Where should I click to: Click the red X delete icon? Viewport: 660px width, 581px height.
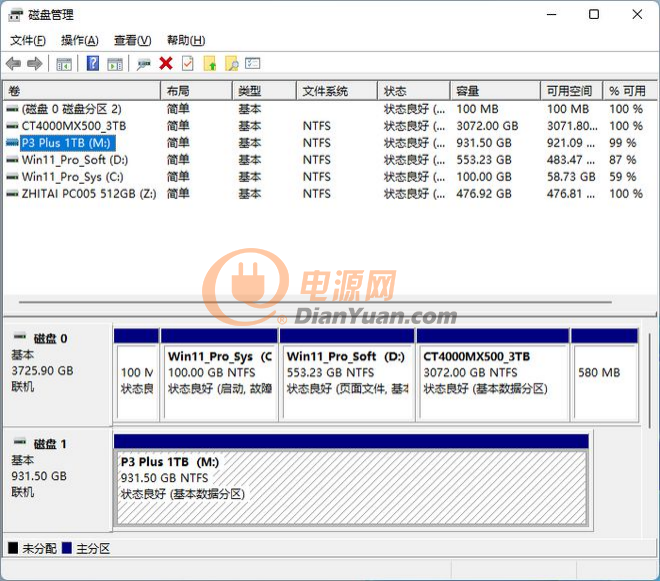click(166, 64)
